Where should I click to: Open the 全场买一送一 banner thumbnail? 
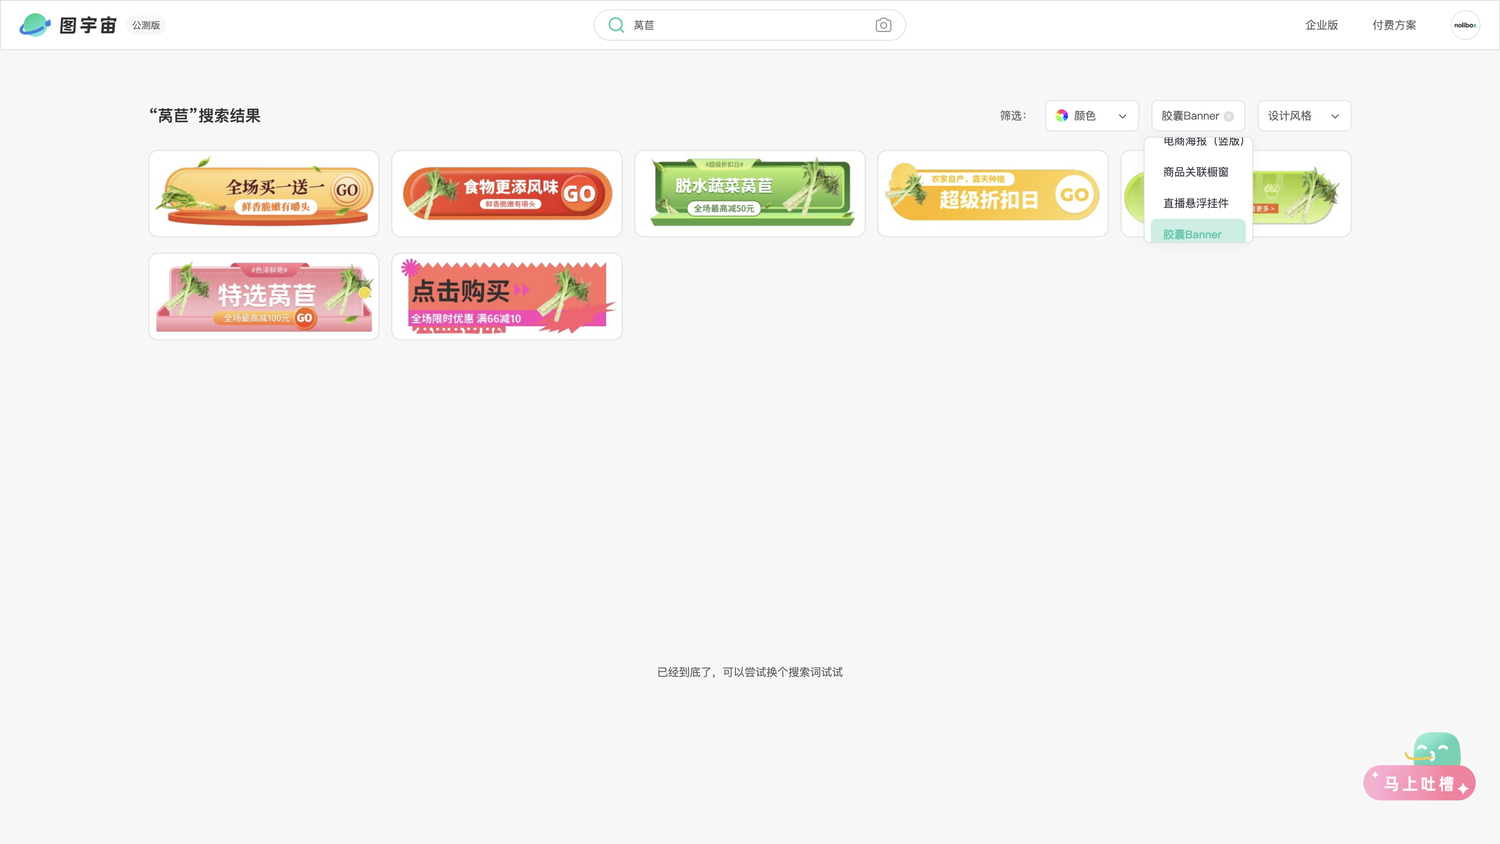click(x=264, y=194)
